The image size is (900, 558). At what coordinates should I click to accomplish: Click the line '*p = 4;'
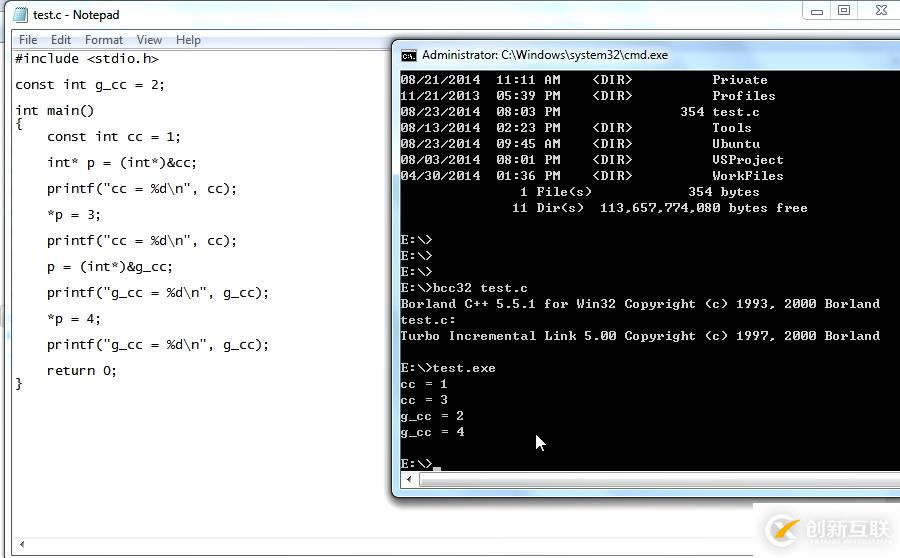tap(73, 319)
